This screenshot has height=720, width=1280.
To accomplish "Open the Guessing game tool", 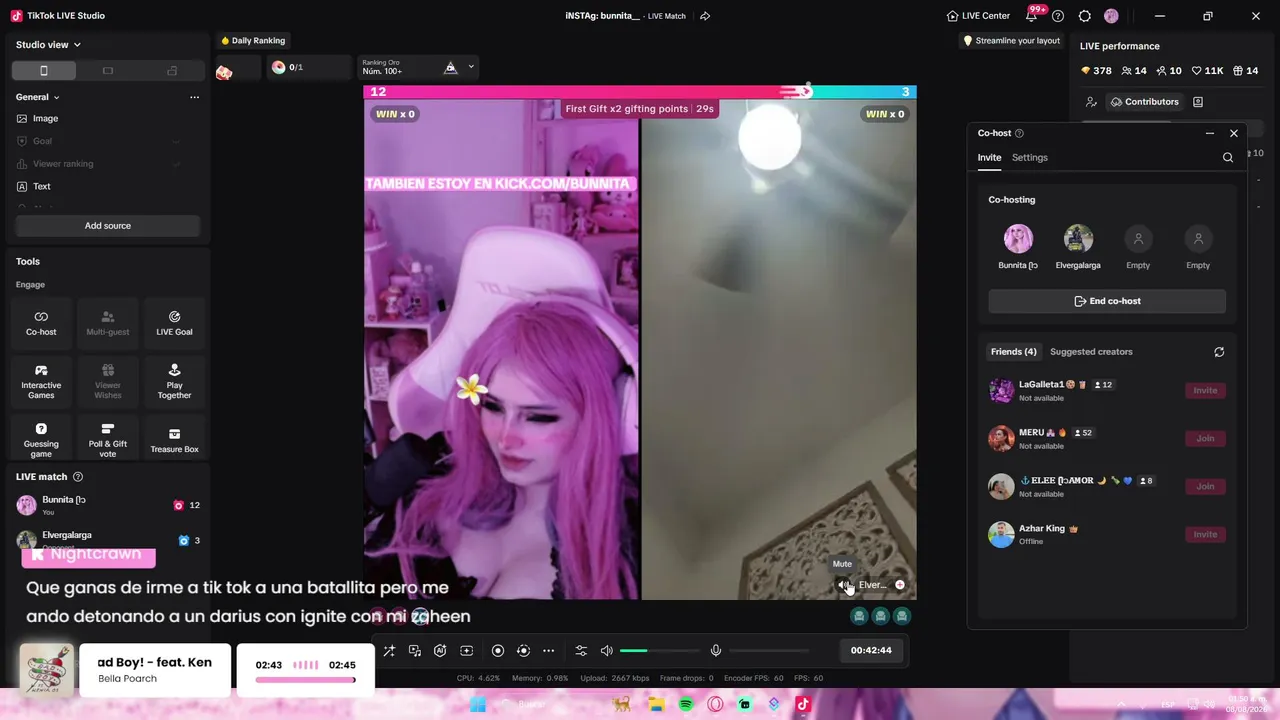I will click(41, 440).
